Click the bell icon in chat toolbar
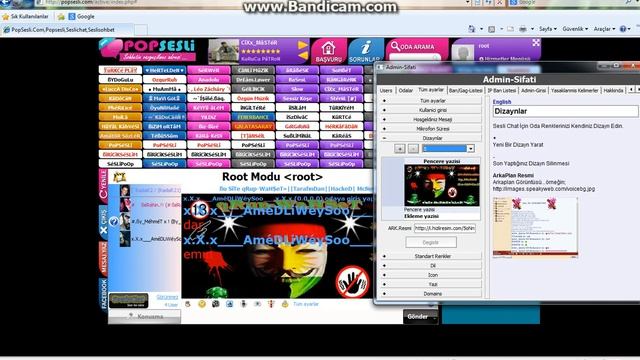The height and width of the screenshot is (360, 640). 285,304
